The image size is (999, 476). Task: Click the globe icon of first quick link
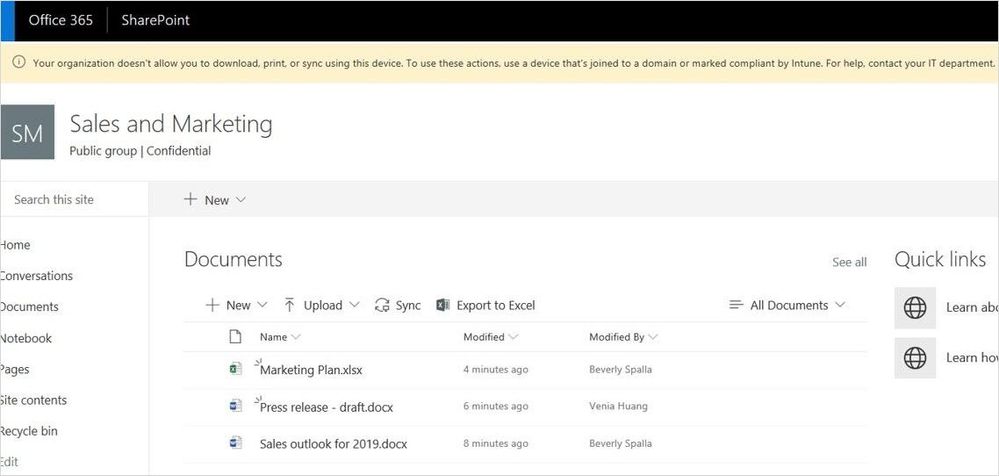[915, 308]
